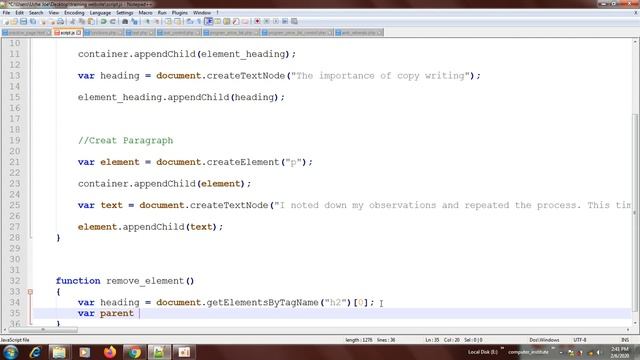This screenshot has height=360, width=640.
Task: Click the 'UTF-8' encoding status field
Action: click(x=580, y=340)
